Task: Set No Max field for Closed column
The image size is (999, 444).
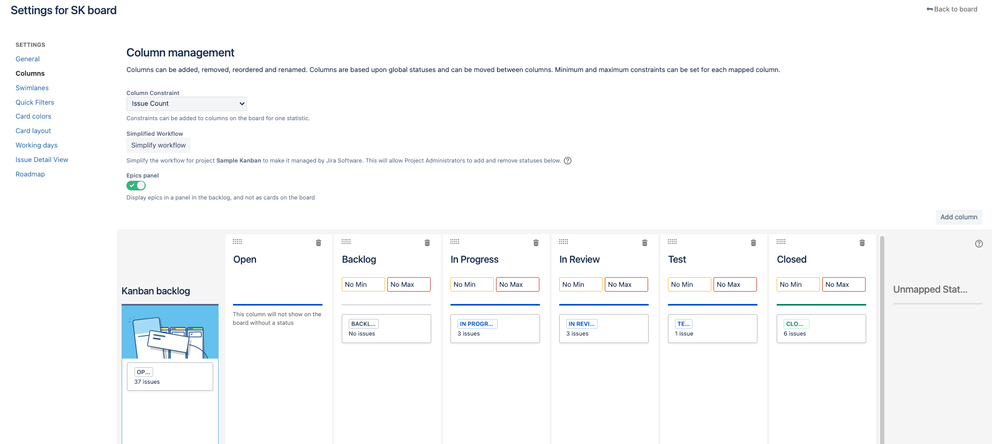Action: point(844,284)
